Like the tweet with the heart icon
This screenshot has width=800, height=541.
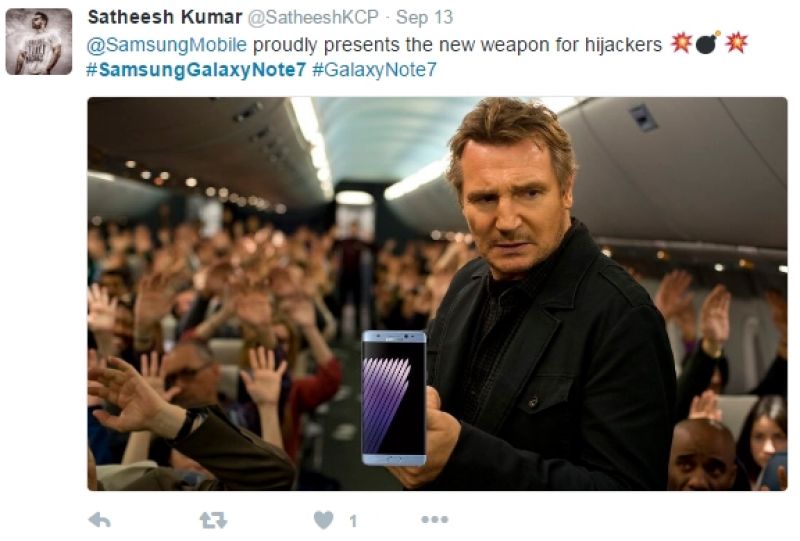tap(323, 520)
